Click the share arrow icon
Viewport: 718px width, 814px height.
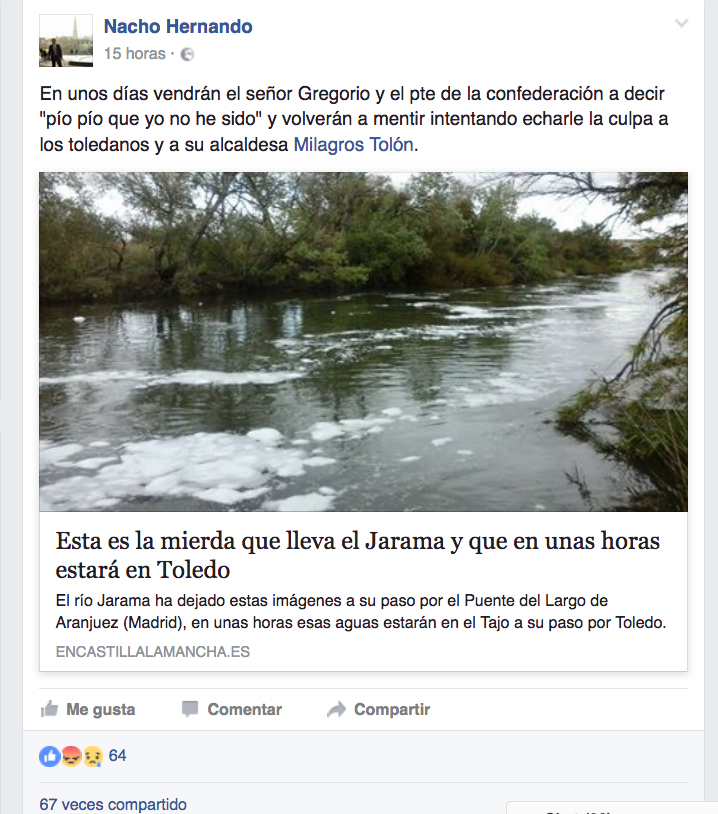tap(336, 709)
